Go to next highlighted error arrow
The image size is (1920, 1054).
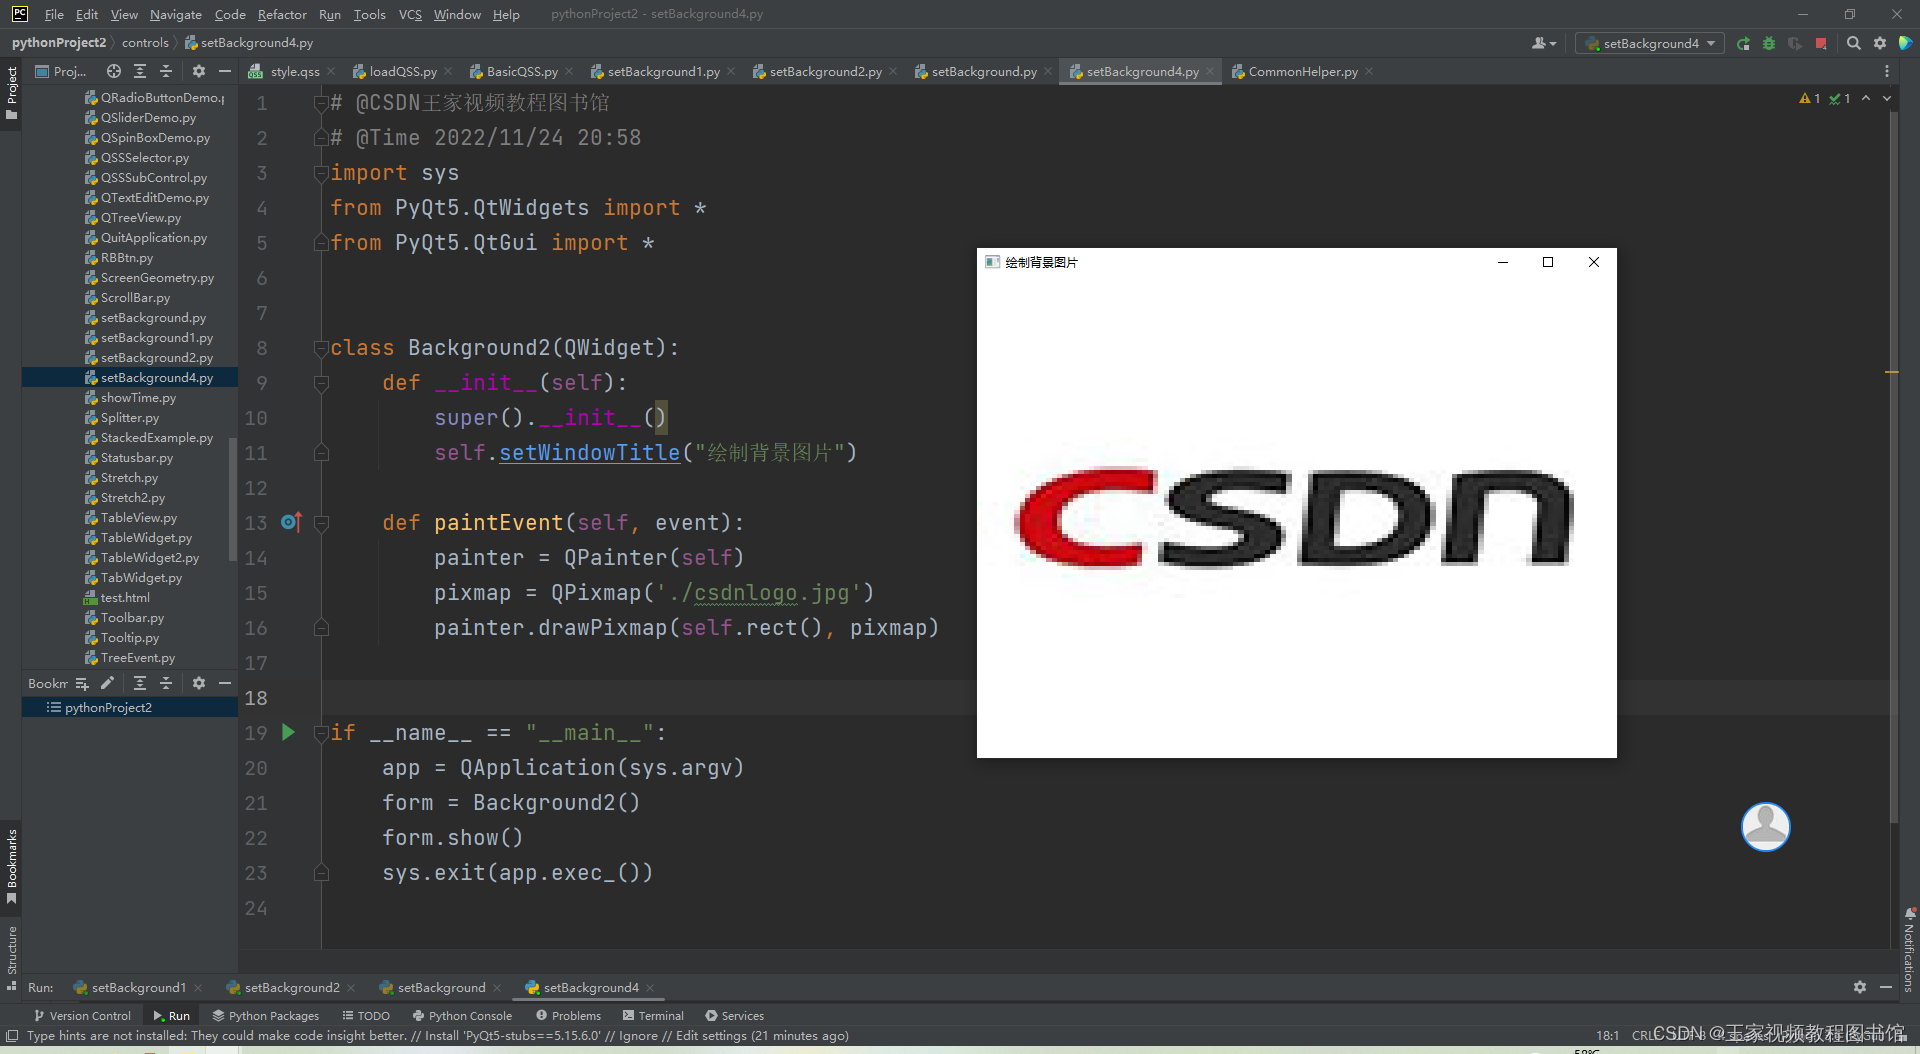tap(1887, 98)
